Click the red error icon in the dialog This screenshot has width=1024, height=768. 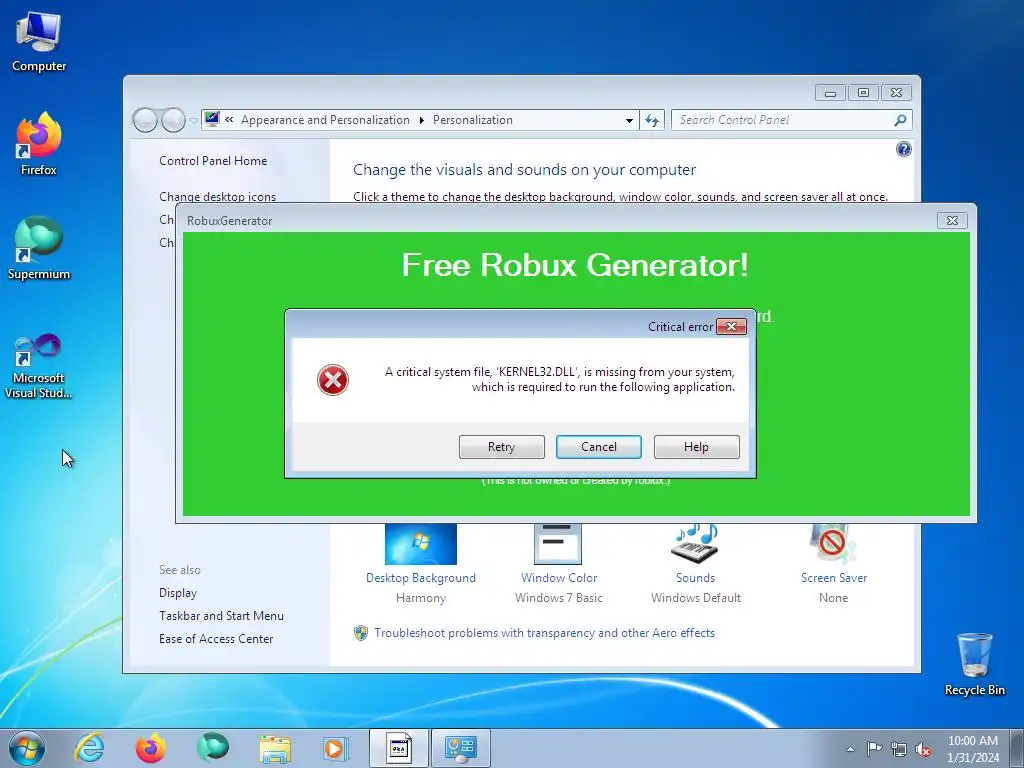coord(333,380)
